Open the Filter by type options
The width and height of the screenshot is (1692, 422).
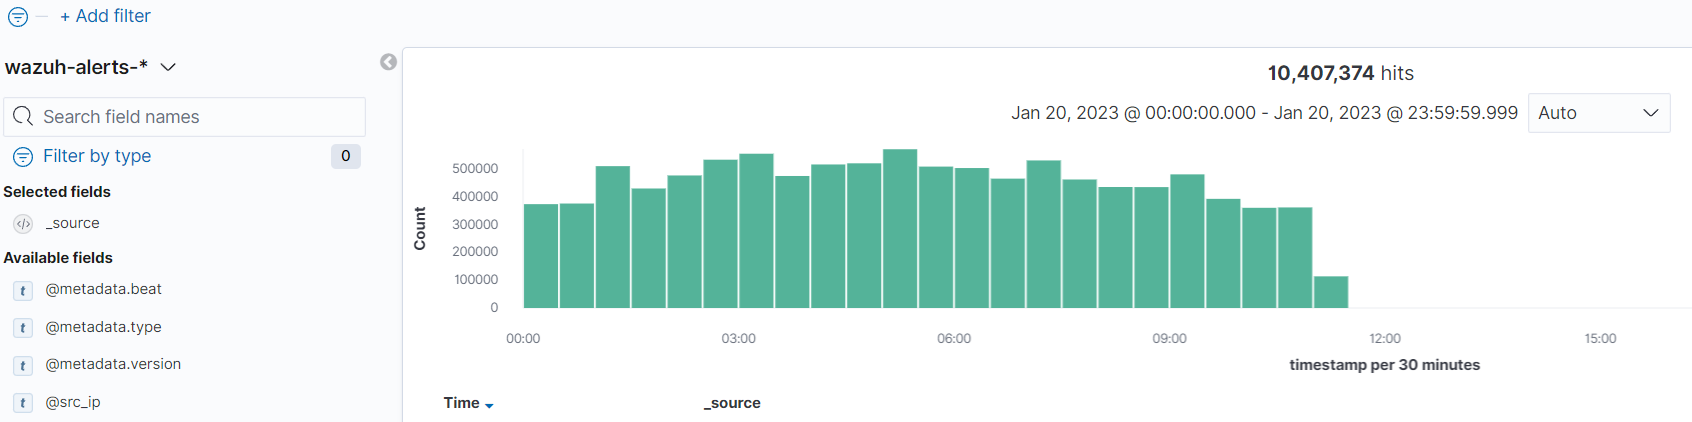pos(96,156)
